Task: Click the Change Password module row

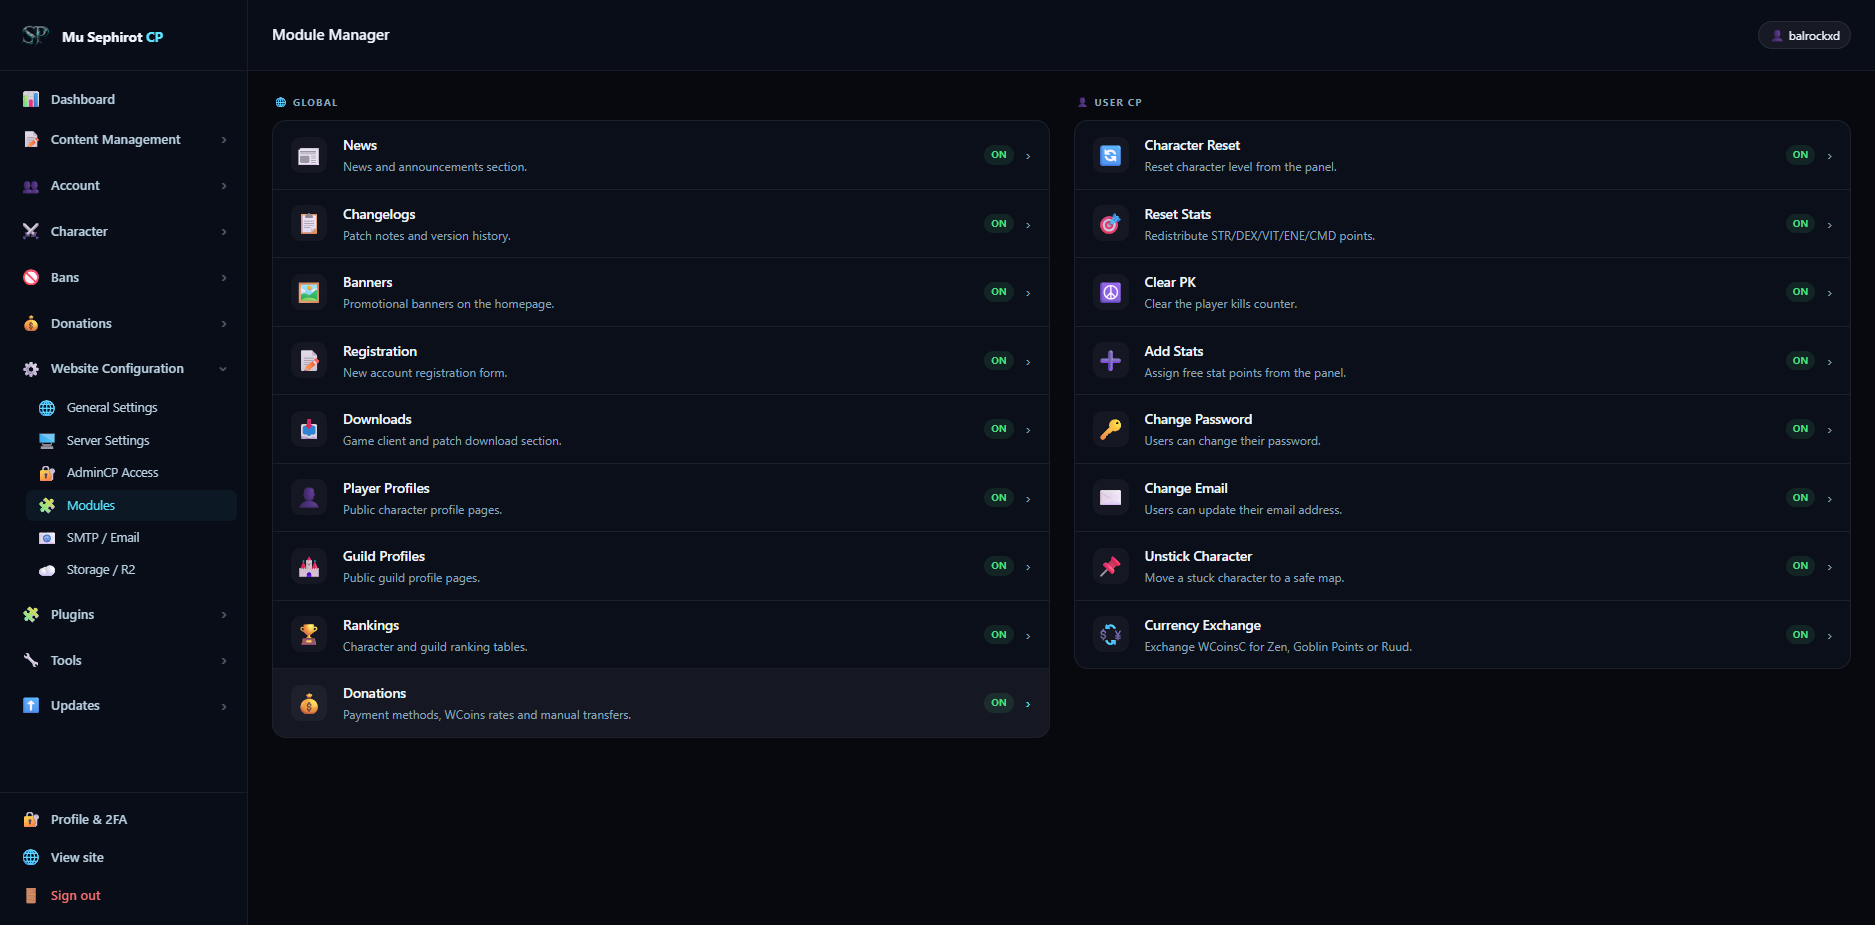Action: coord(1462,430)
